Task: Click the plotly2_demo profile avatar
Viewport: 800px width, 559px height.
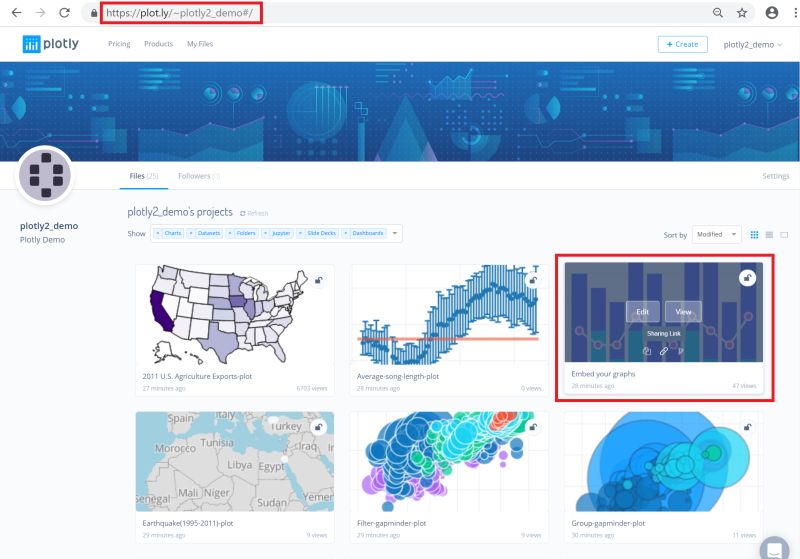Action: coord(46,176)
